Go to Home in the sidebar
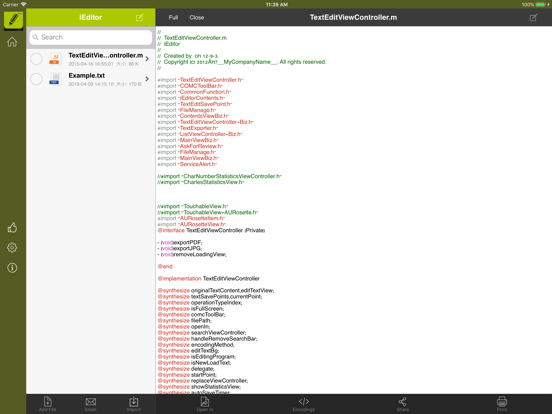The width and height of the screenshot is (552, 414). (x=12, y=42)
